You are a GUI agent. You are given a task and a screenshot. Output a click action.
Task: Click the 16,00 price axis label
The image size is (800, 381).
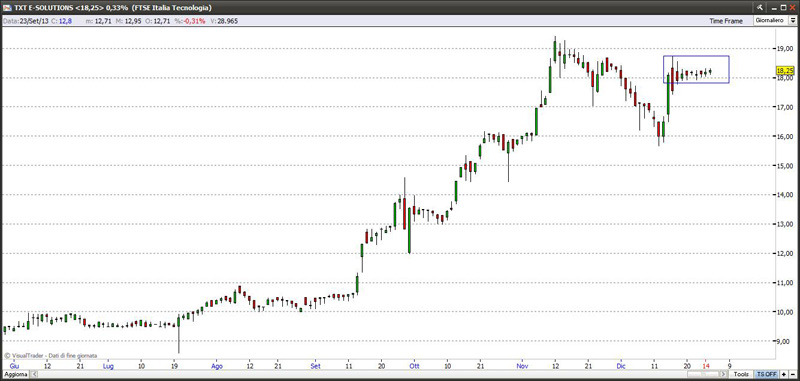(784, 136)
